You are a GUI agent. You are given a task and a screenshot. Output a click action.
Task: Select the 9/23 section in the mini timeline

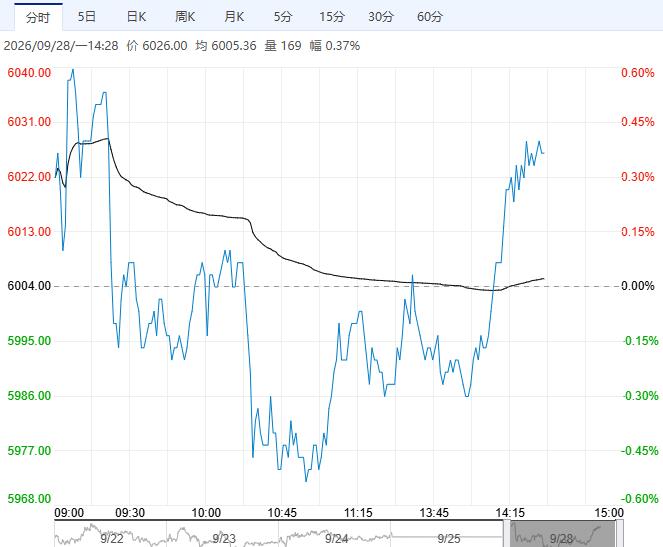pyautogui.click(x=224, y=539)
